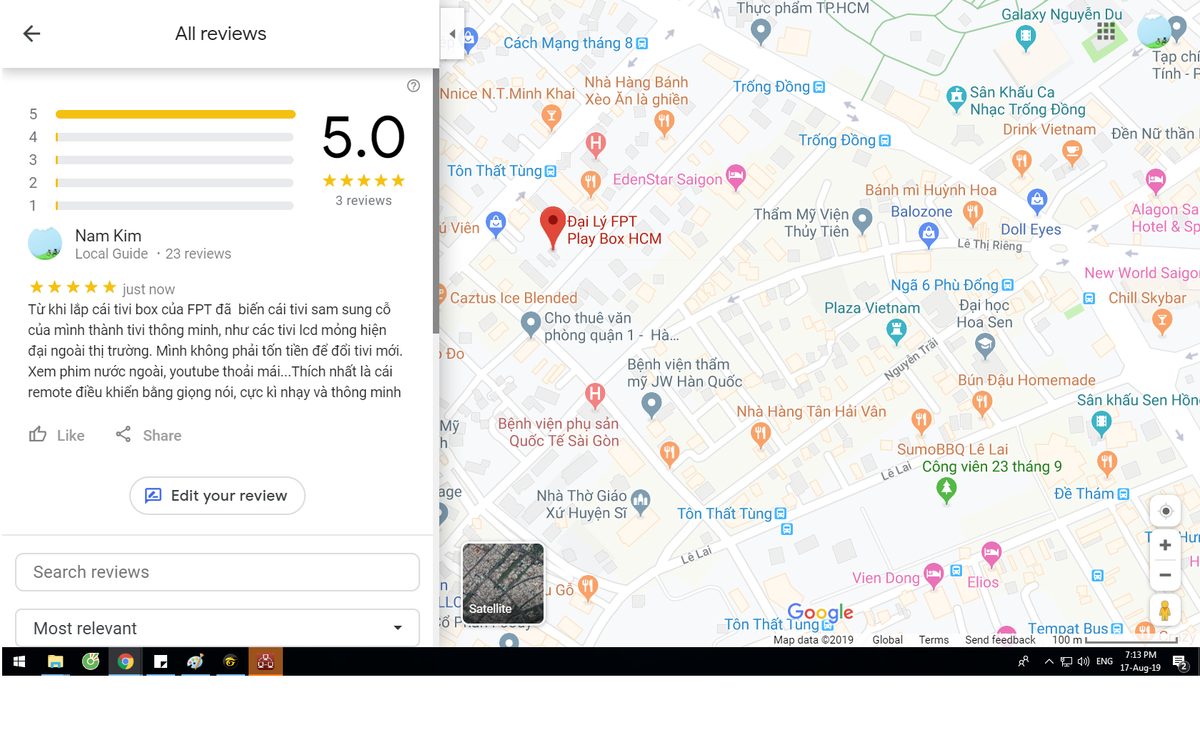Image resolution: width=1200 pixels, height=750 pixels.
Task: Click Edit your review button
Action: (217, 495)
